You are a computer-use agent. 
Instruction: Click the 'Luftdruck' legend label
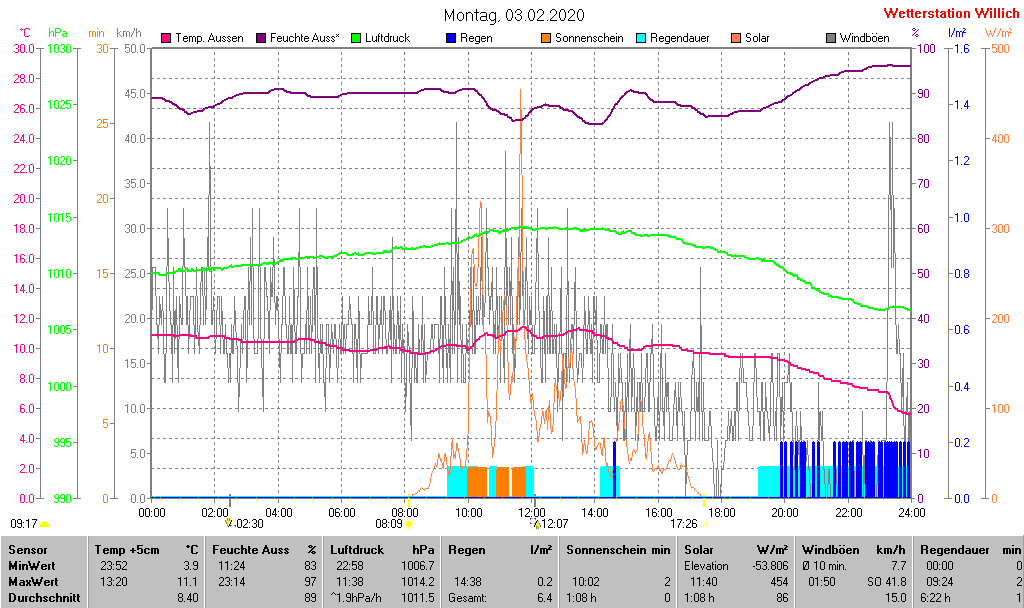387,38
